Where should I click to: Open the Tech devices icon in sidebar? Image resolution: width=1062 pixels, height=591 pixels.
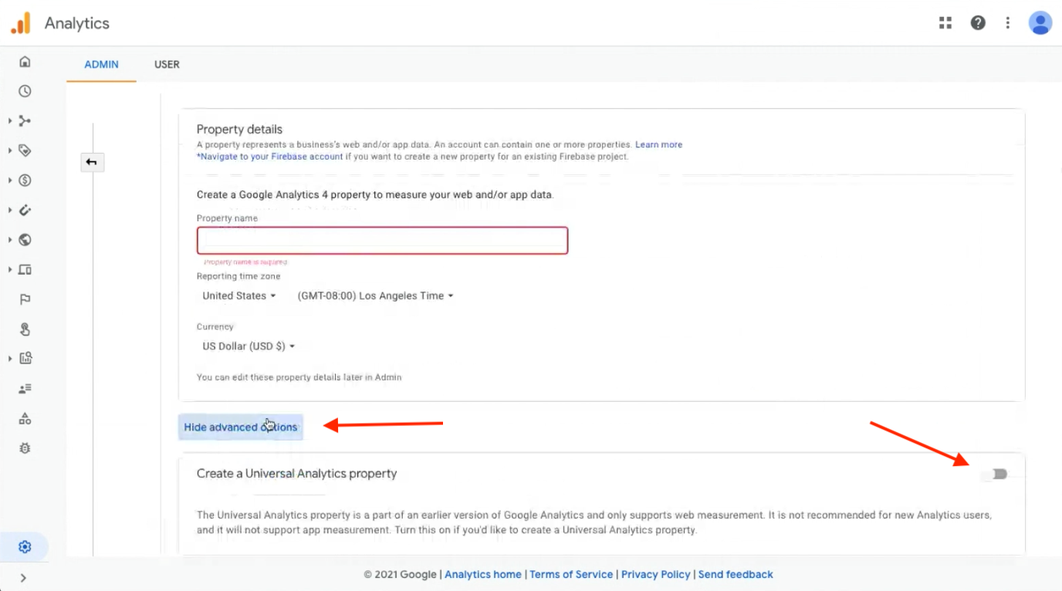coord(25,269)
